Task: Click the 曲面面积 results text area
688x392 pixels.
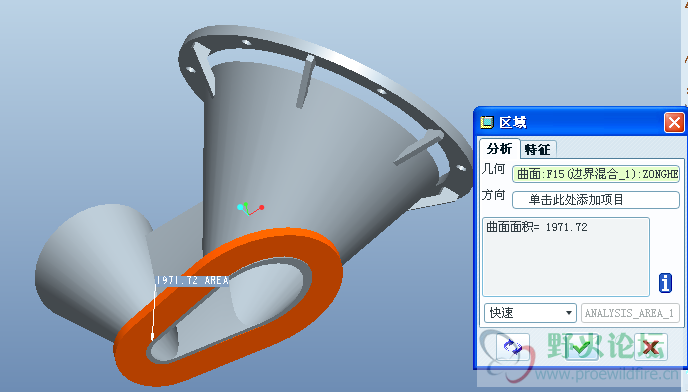Action: point(566,257)
